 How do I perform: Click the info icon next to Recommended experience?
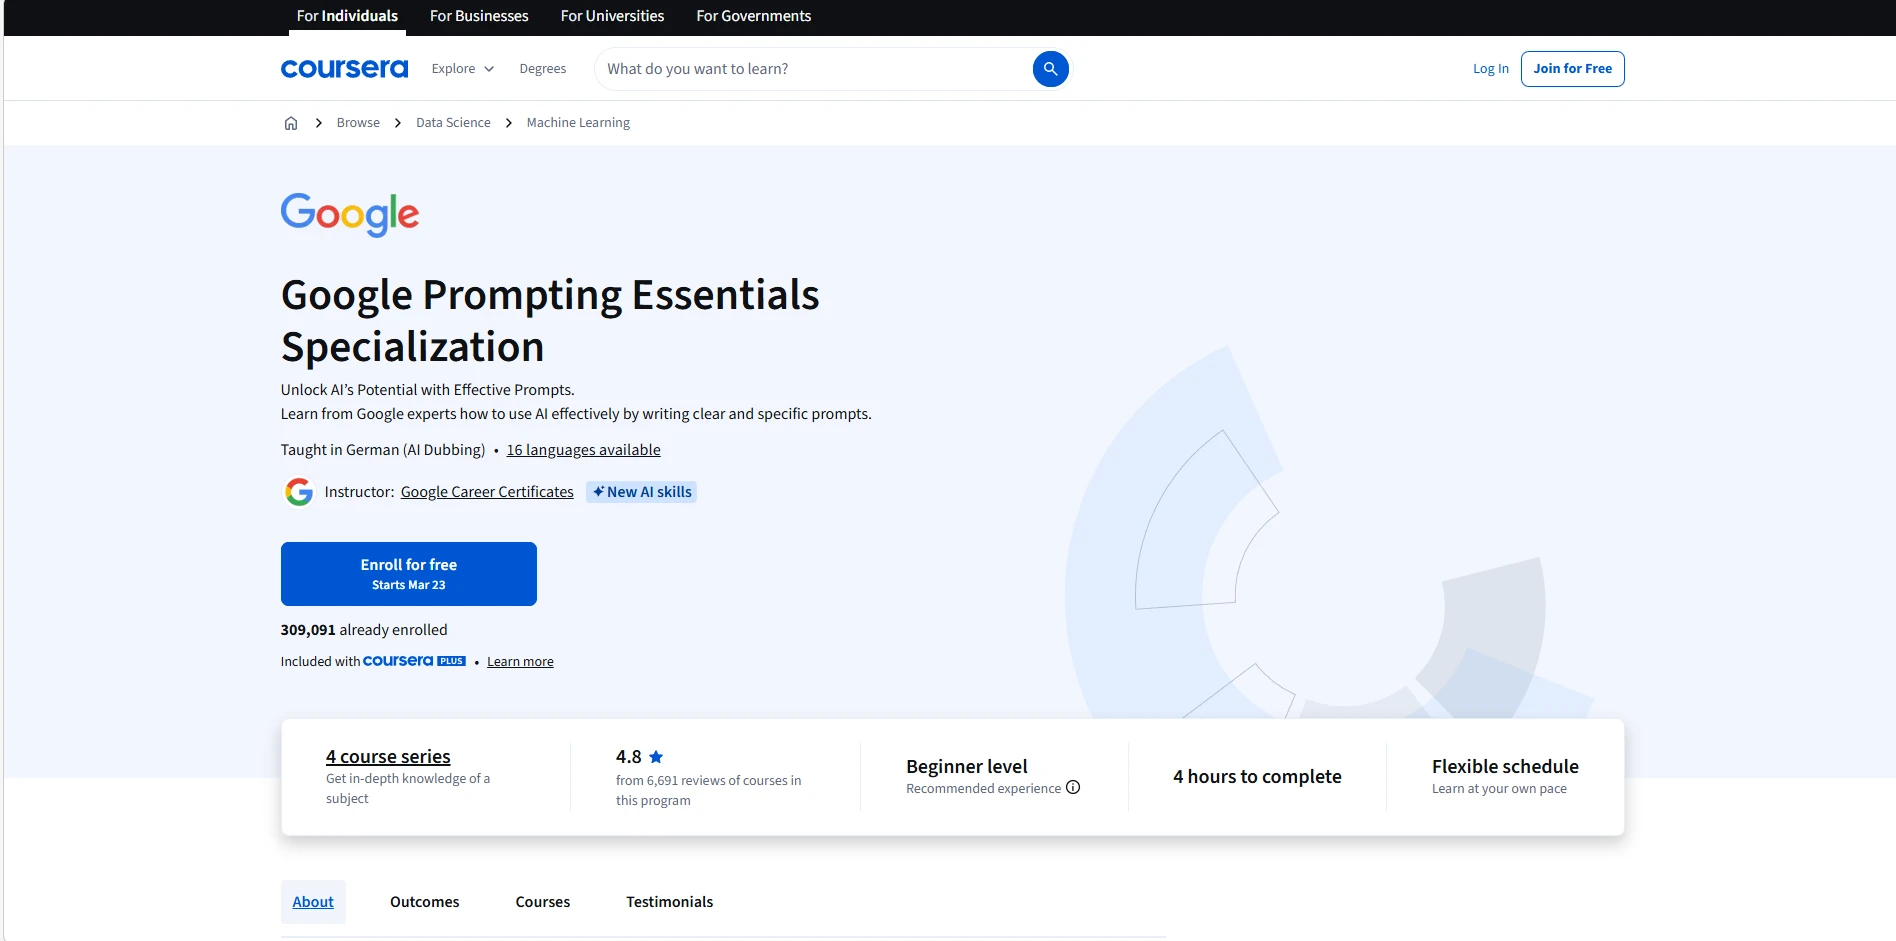click(x=1073, y=788)
